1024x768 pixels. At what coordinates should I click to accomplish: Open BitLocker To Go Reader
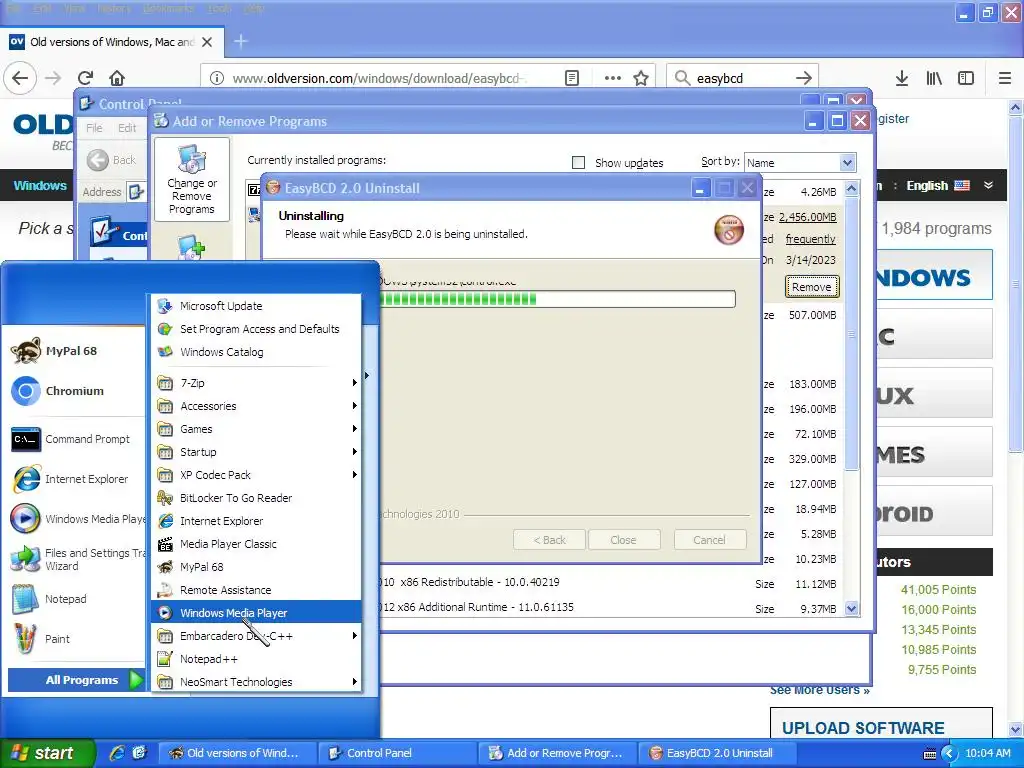coord(256,498)
